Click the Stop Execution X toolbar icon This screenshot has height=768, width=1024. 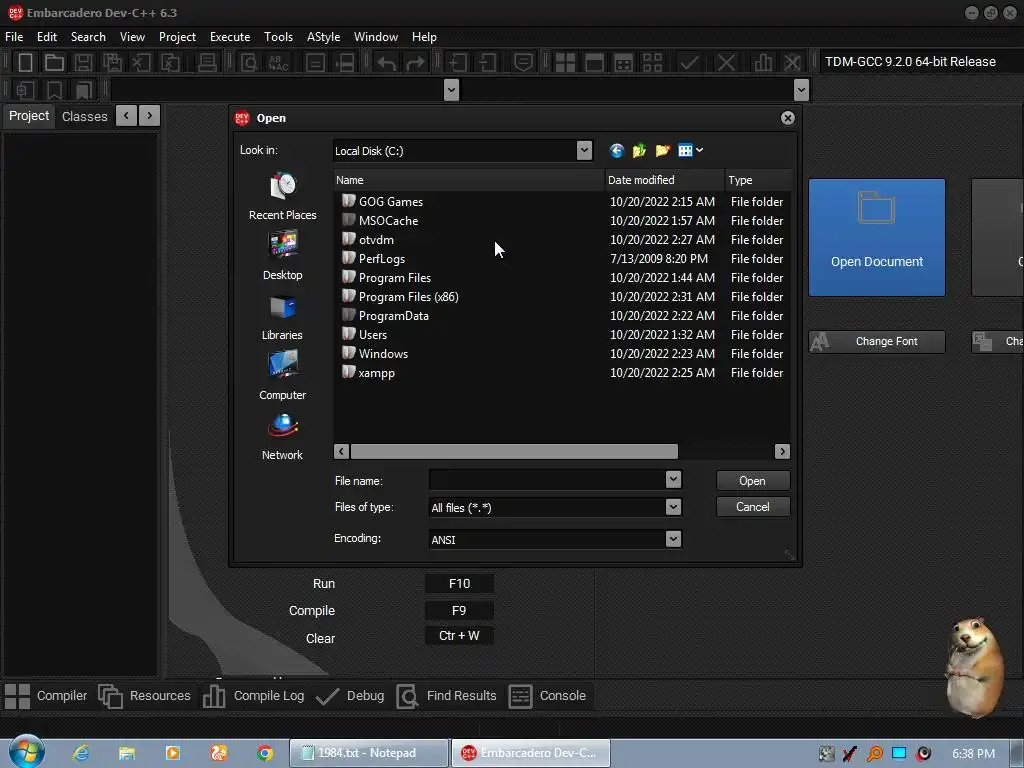(x=726, y=63)
